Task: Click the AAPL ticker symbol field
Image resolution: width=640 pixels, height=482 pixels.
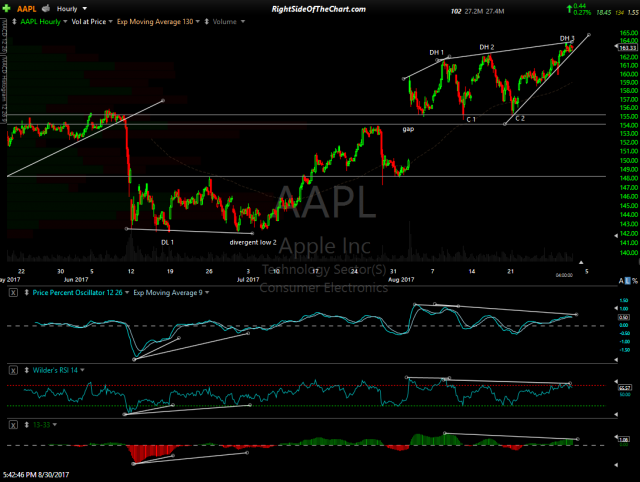Action: click(x=27, y=9)
